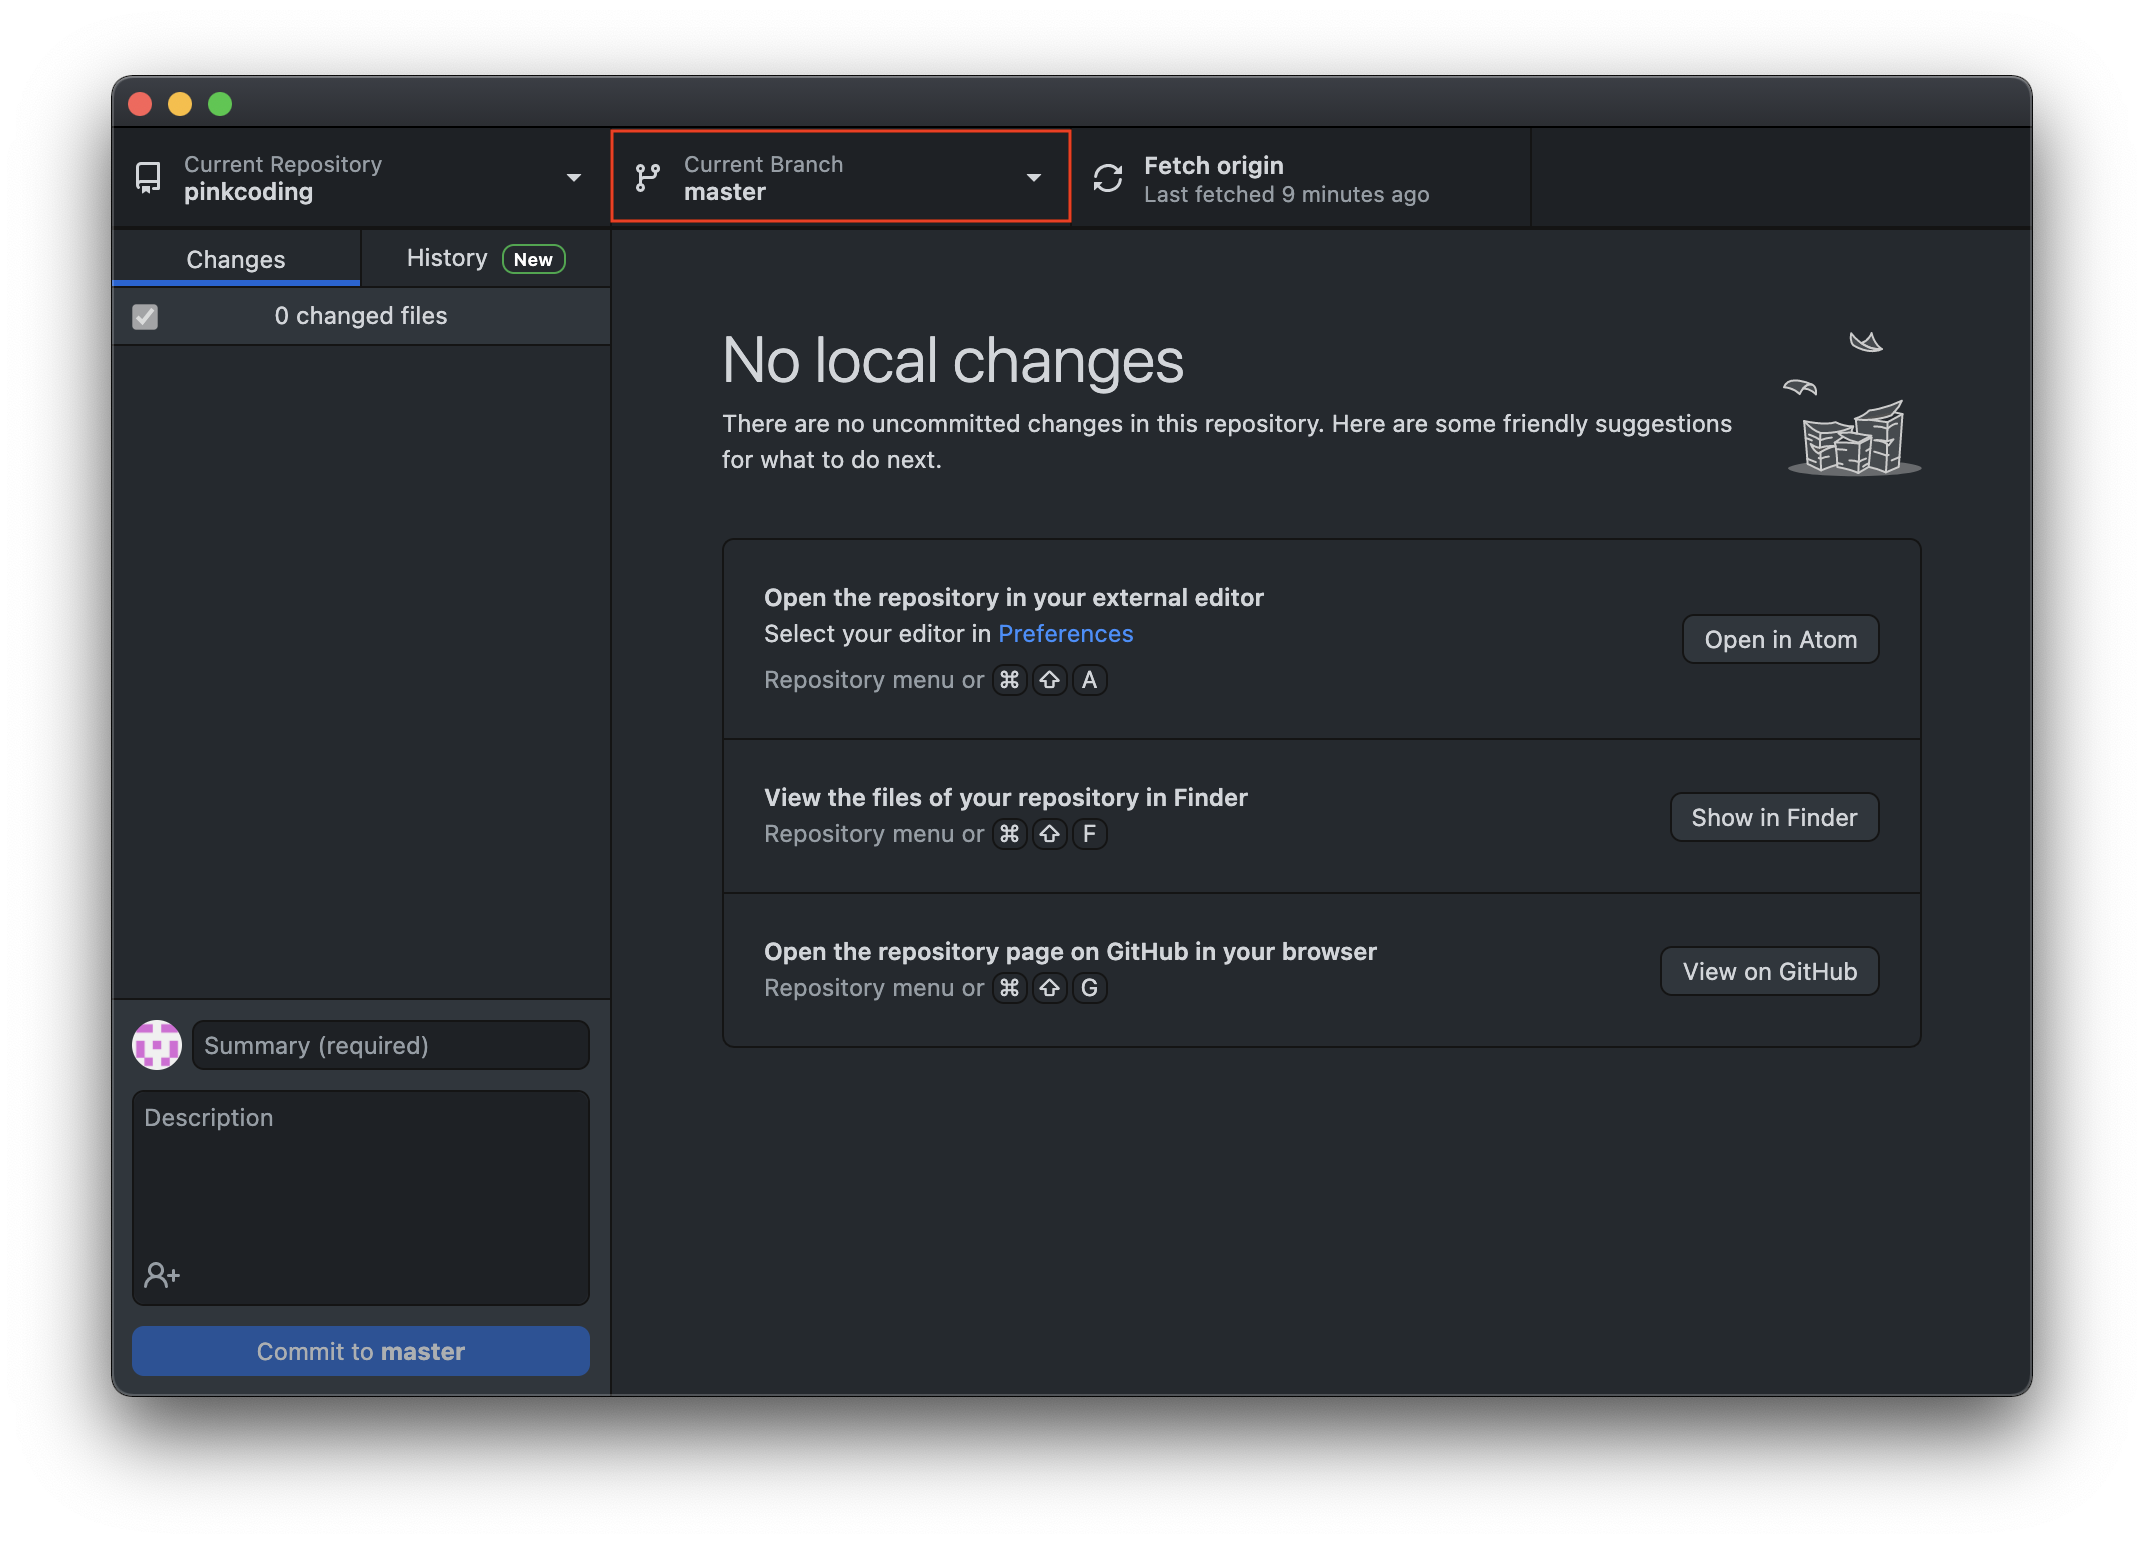Toggle the 0 changed files checkbox
The width and height of the screenshot is (2144, 1544).
[x=143, y=314]
